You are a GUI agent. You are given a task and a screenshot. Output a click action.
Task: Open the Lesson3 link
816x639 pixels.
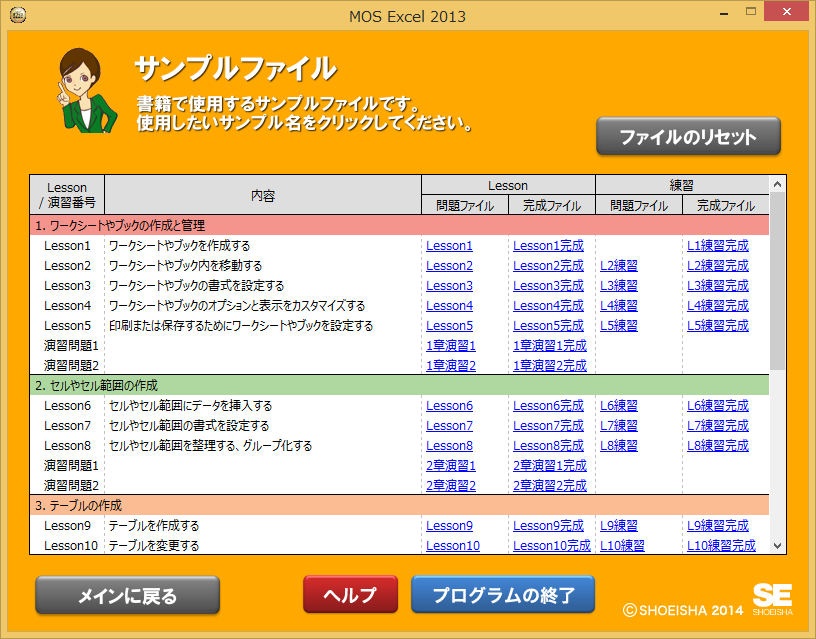pos(449,286)
